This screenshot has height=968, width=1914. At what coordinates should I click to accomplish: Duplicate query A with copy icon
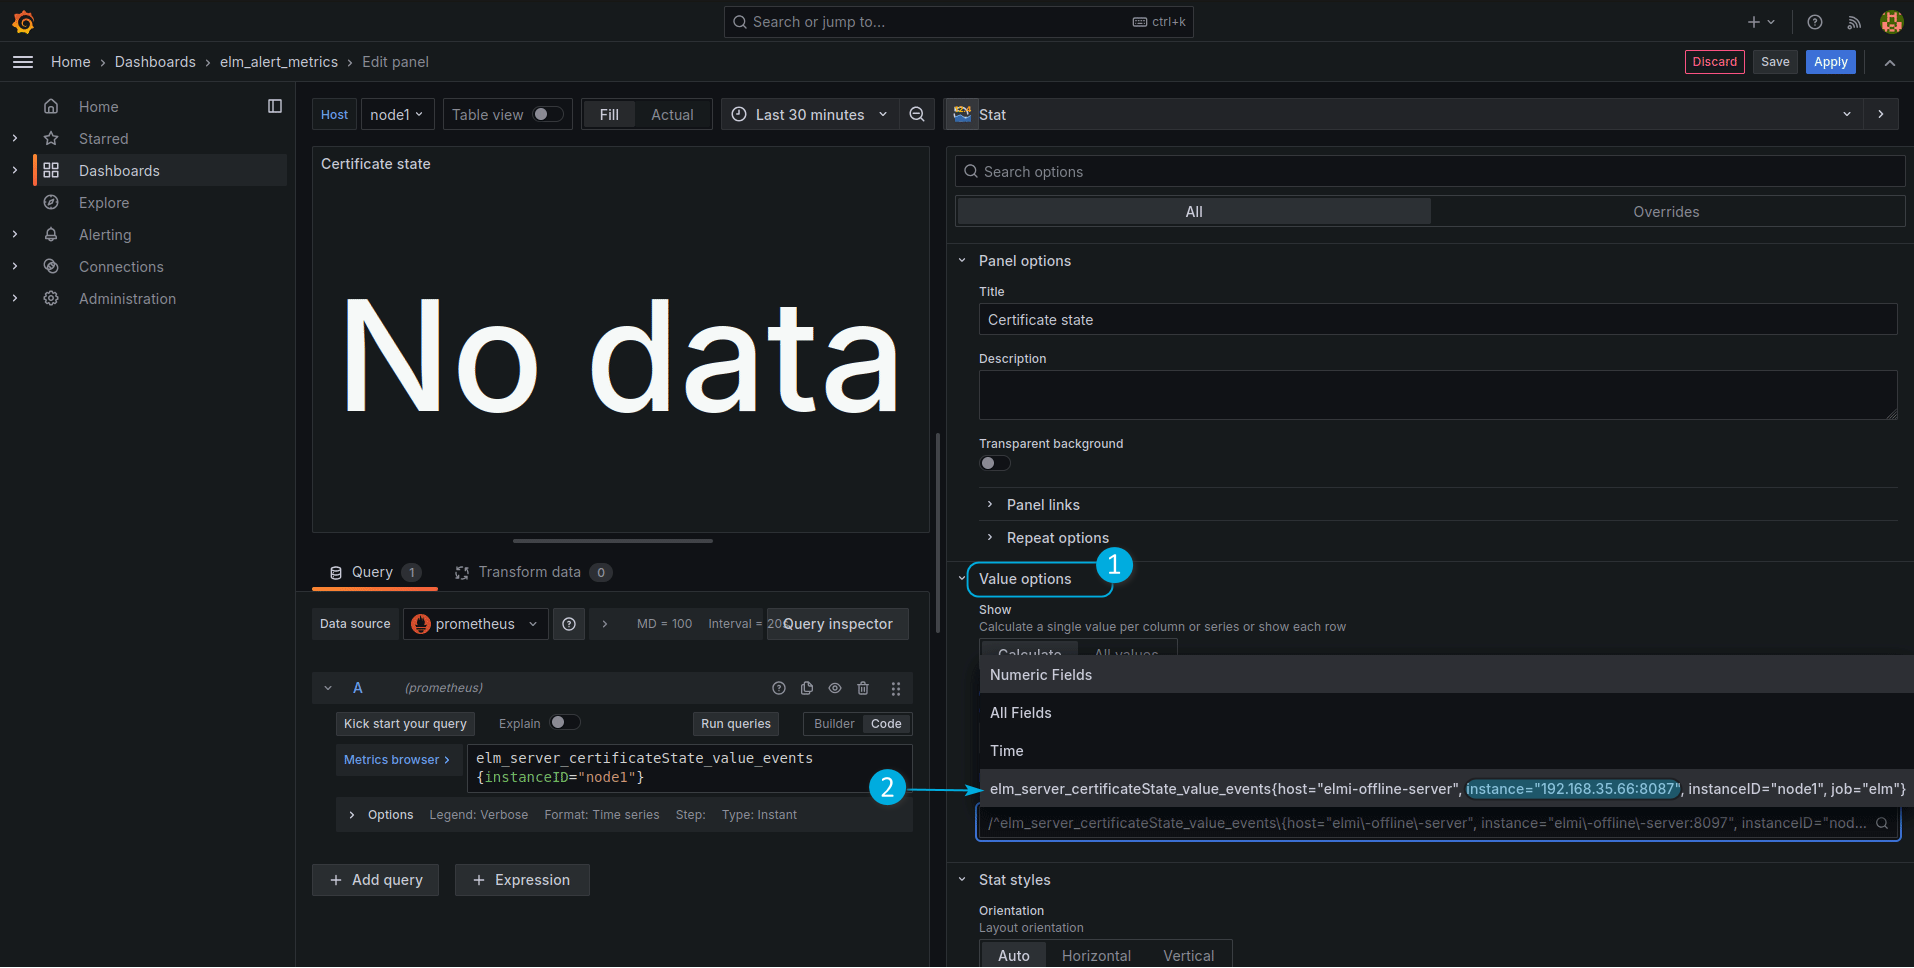pyautogui.click(x=807, y=688)
